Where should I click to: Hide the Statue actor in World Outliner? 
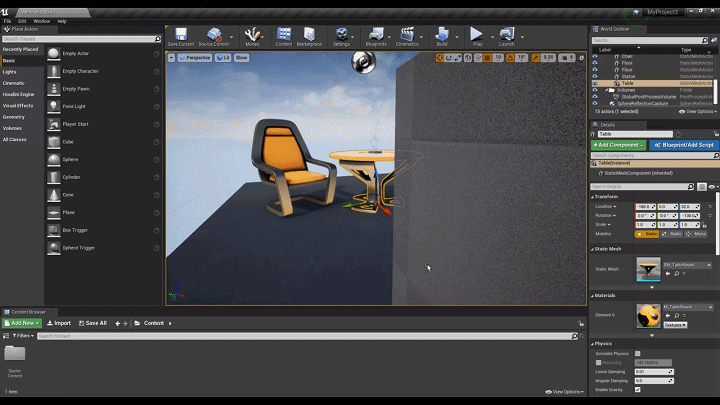[595, 77]
